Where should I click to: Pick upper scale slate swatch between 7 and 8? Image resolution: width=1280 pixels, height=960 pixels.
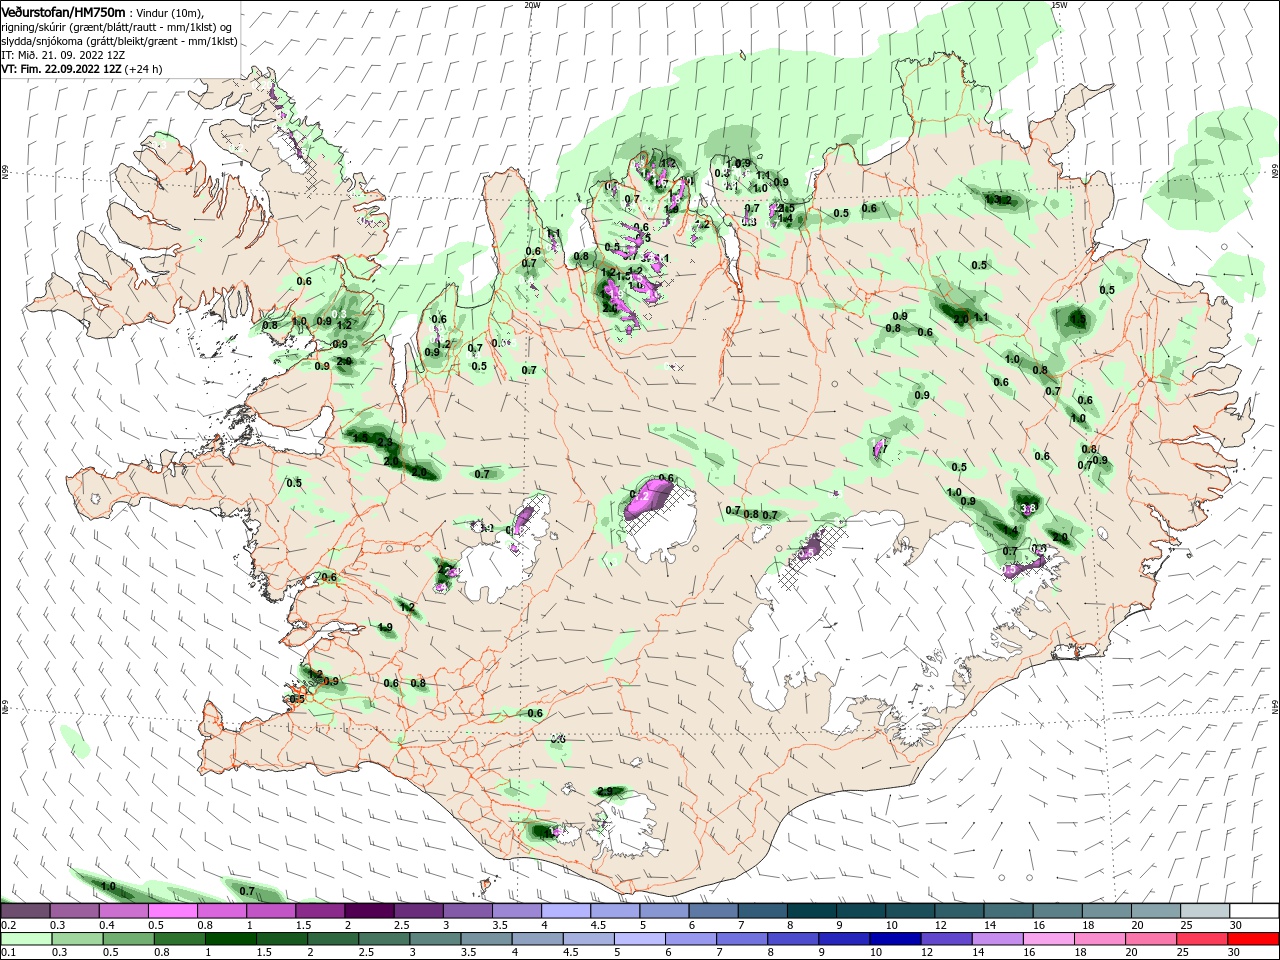tap(762, 911)
